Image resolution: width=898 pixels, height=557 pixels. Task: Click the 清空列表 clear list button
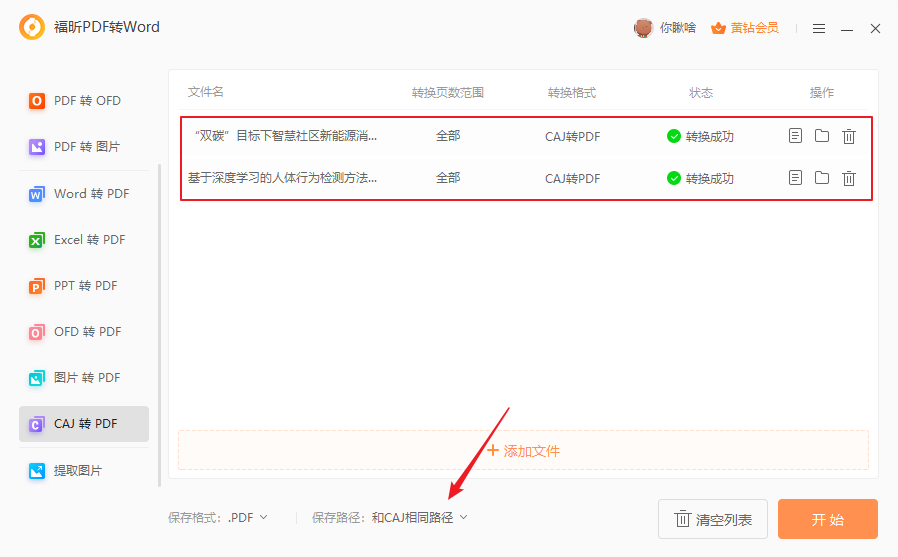click(712, 519)
